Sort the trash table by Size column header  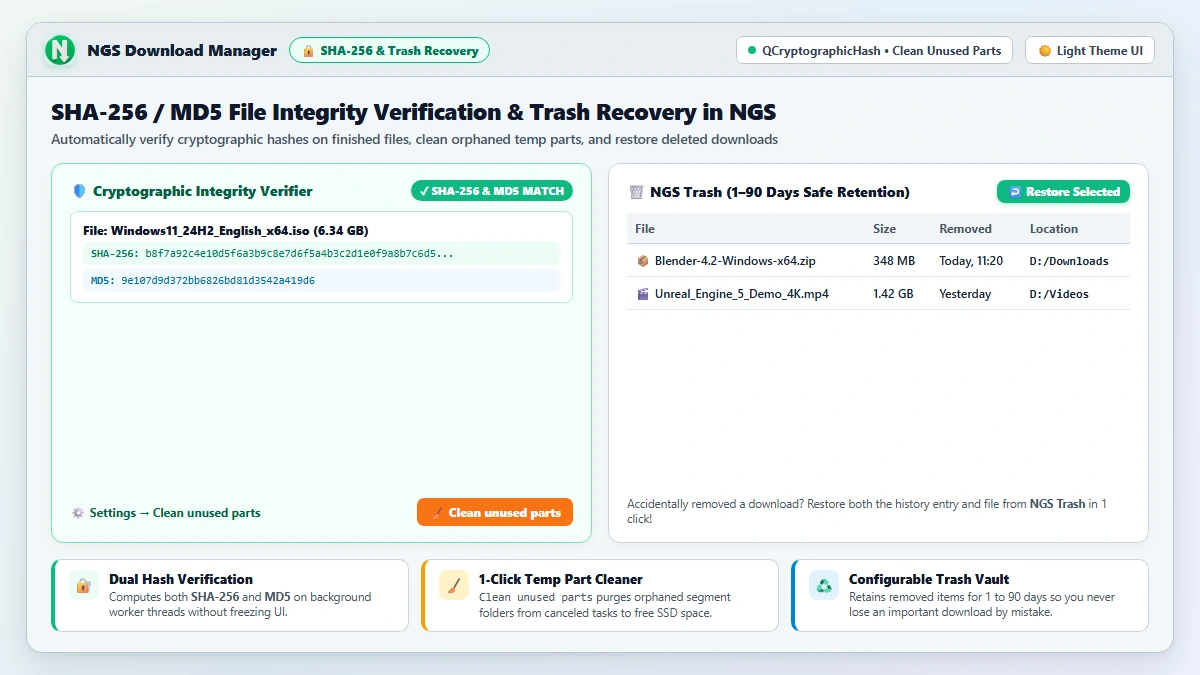pyautogui.click(x=885, y=229)
